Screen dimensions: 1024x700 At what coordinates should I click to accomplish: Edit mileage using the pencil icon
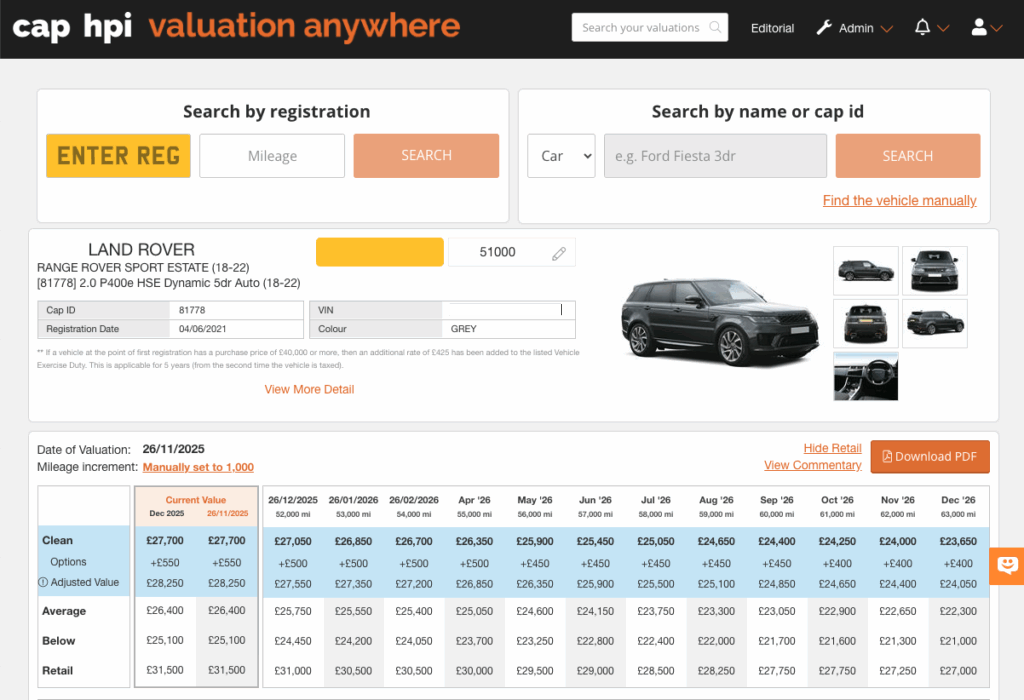point(559,251)
